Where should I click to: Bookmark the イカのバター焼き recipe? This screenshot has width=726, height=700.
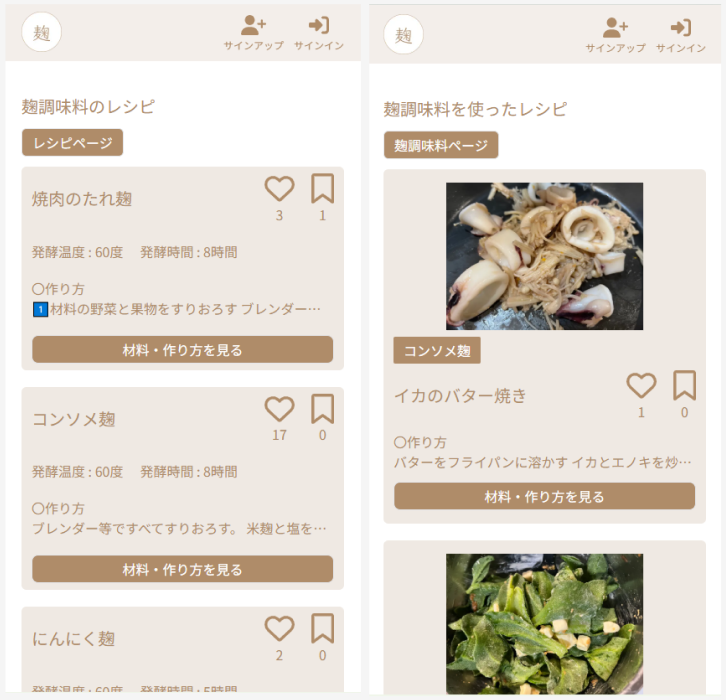click(684, 385)
